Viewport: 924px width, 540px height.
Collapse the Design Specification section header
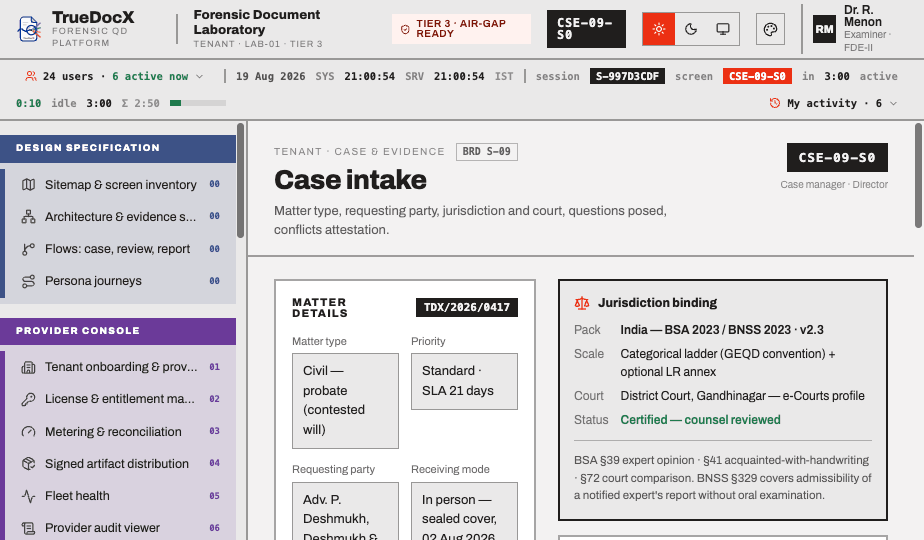pos(118,148)
